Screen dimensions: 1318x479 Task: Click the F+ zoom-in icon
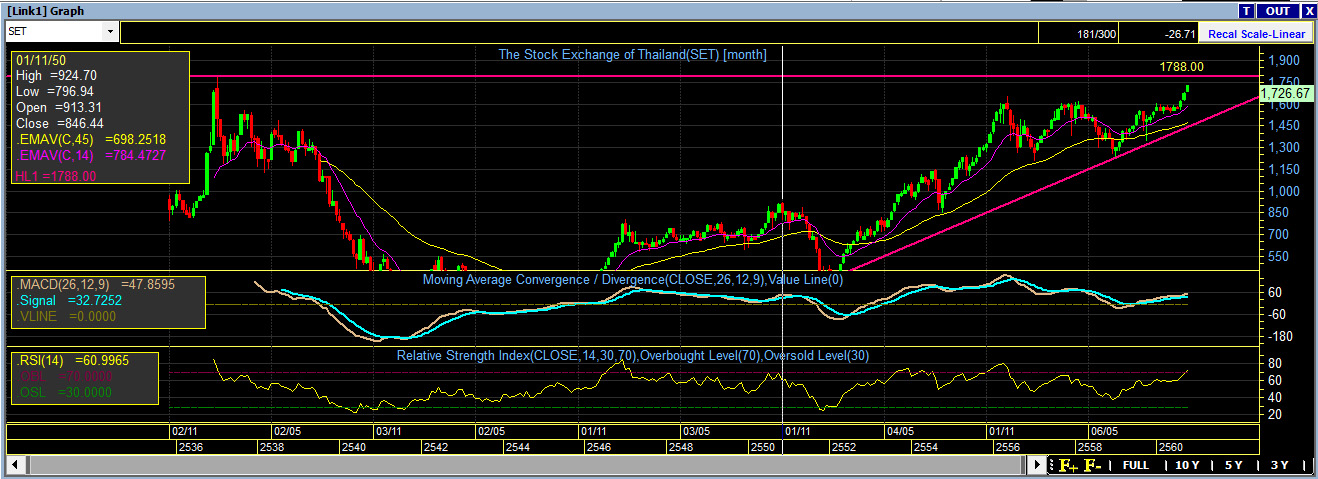pyautogui.click(x=1068, y=465)
